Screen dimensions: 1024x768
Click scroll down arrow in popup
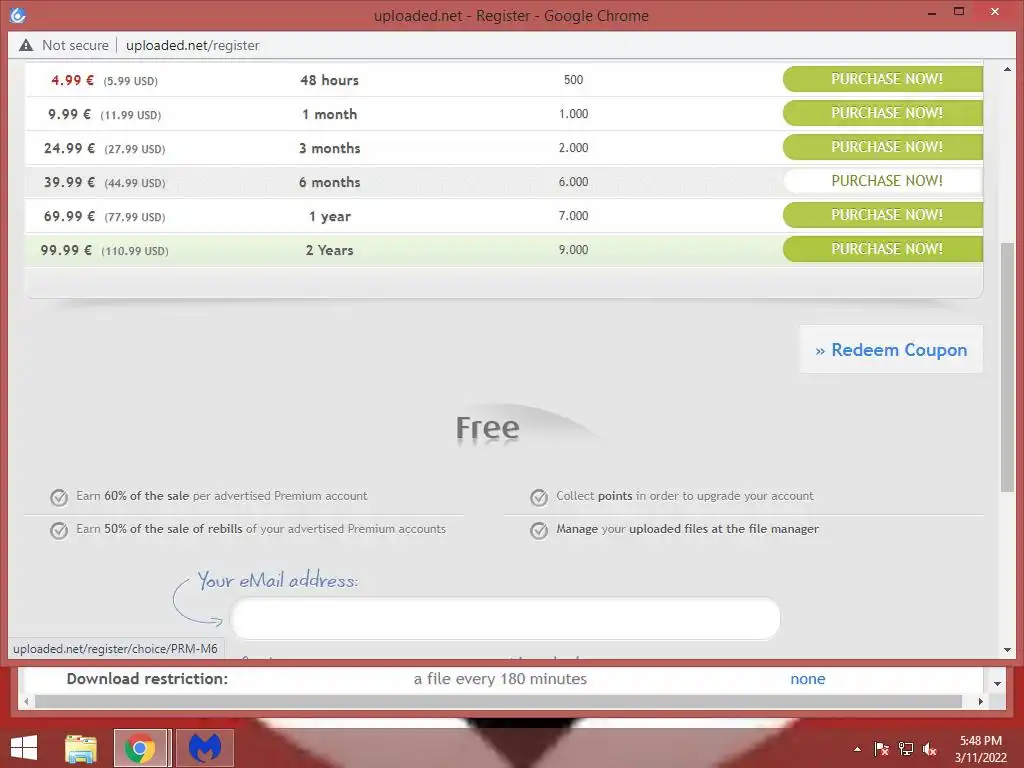1007,650
